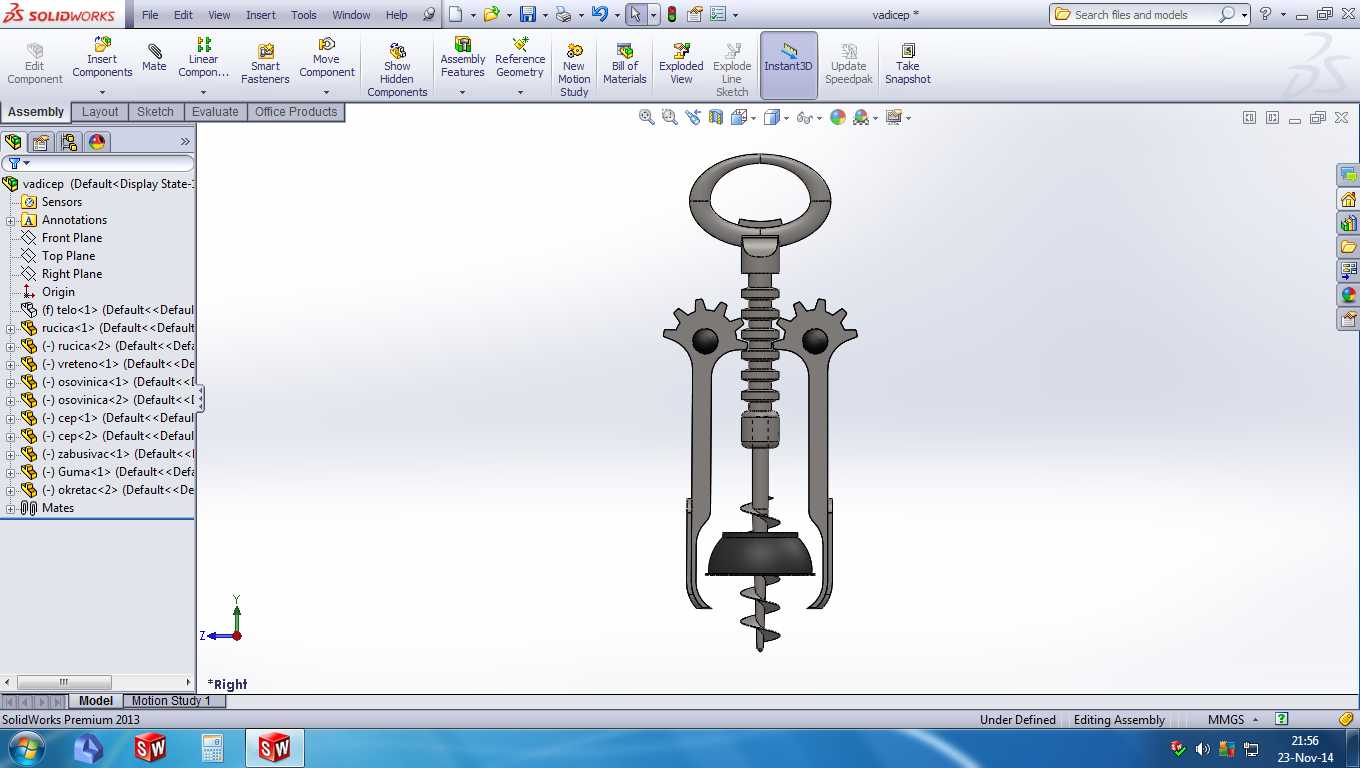The image size is (1360, 768).
Task: Expand Reference Geometry dropdown arrow
Action: click(x=520, y=92)
